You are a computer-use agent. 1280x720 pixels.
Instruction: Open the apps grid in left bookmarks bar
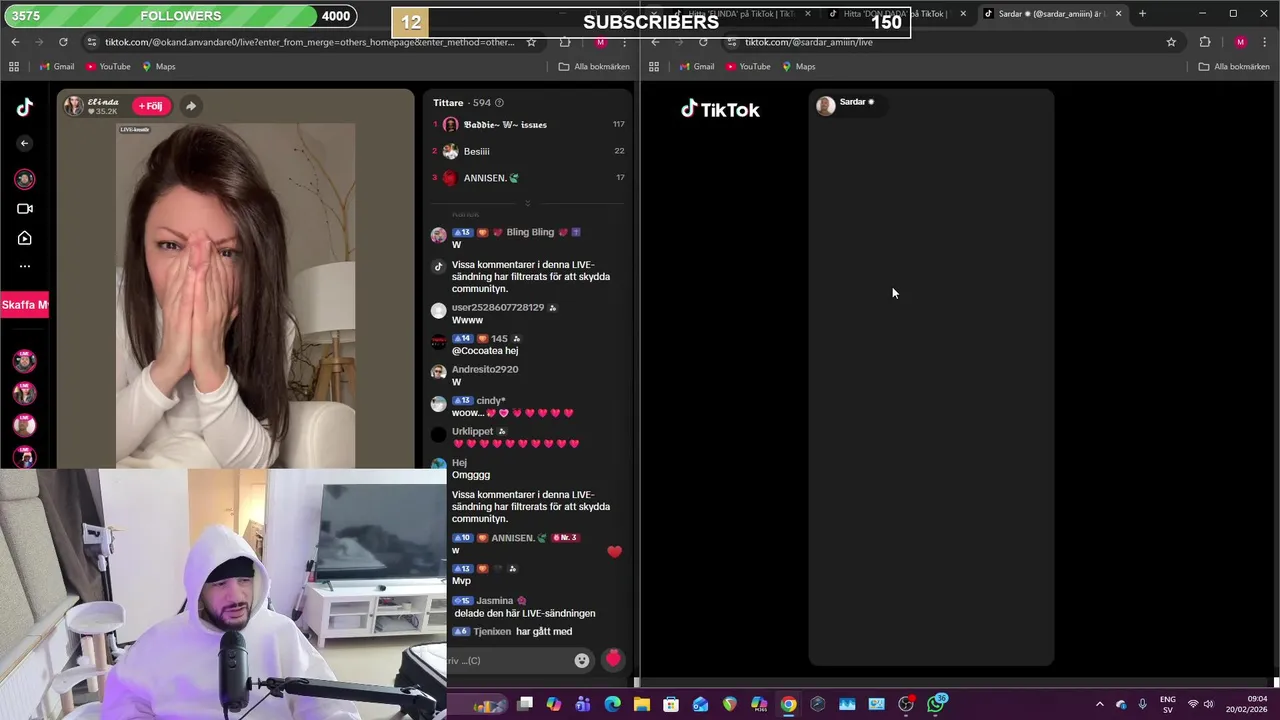click(14, 66)
